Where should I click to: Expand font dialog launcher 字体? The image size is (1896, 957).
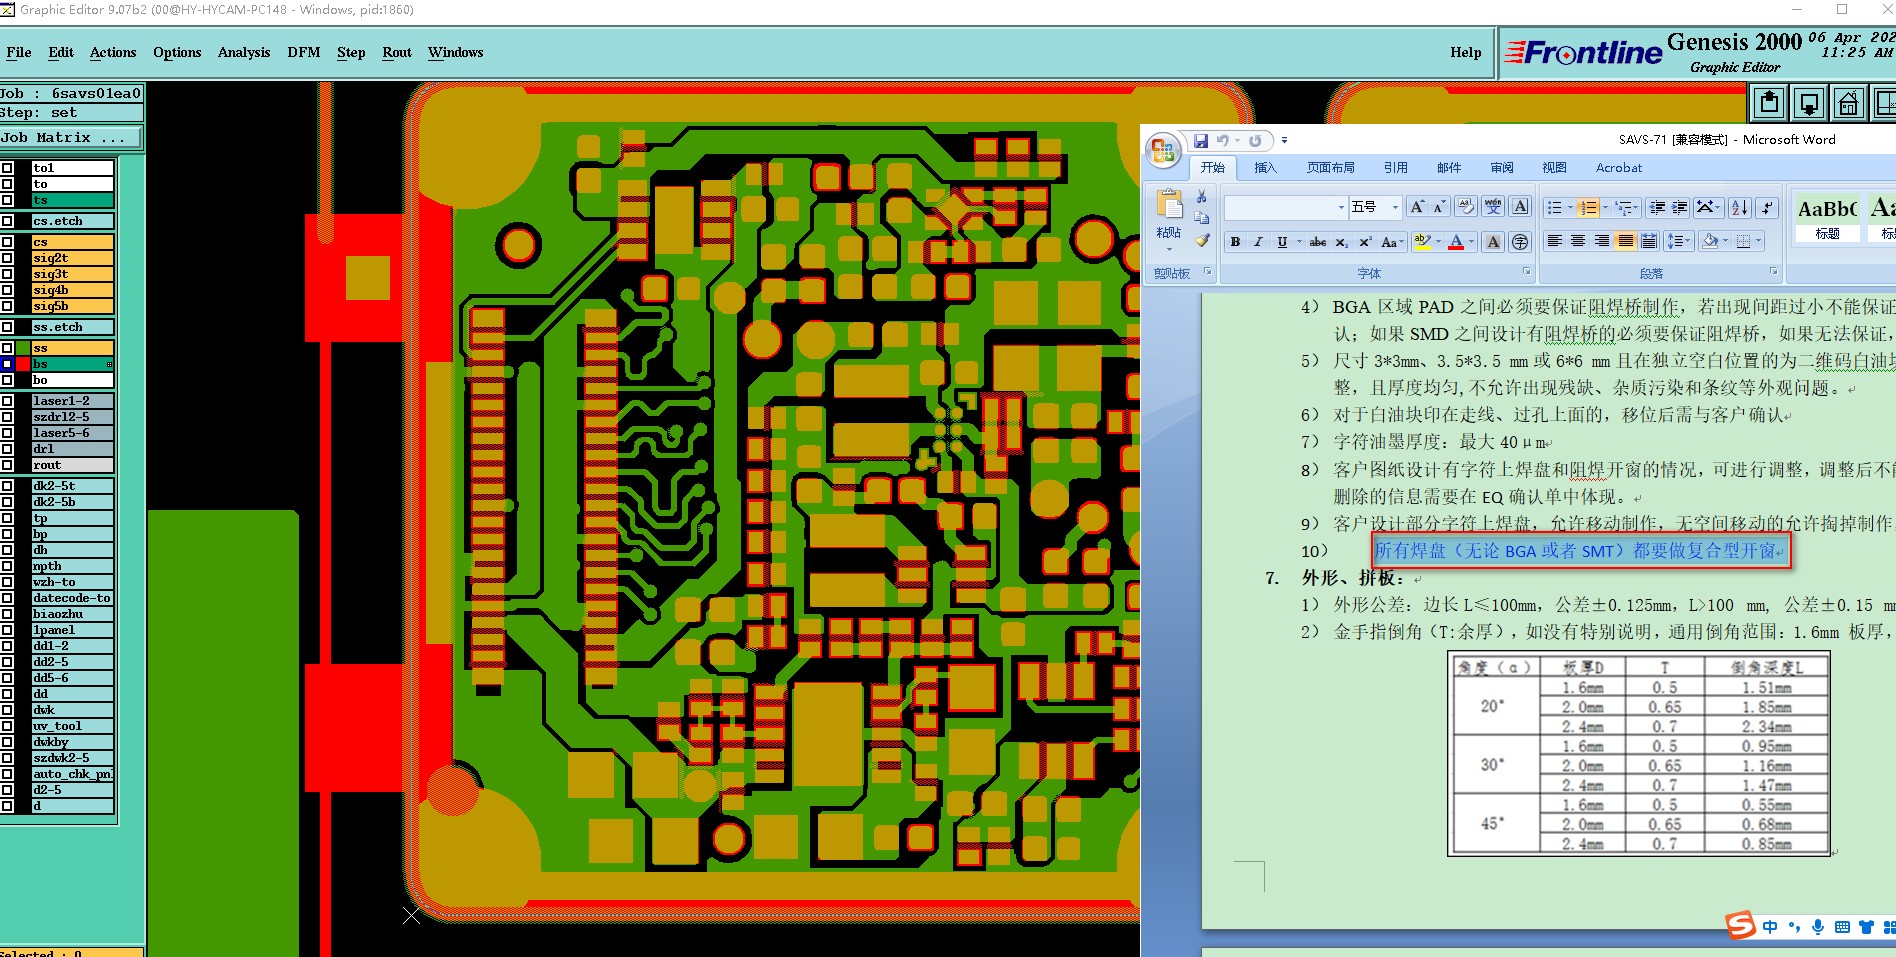[1526, 272]
